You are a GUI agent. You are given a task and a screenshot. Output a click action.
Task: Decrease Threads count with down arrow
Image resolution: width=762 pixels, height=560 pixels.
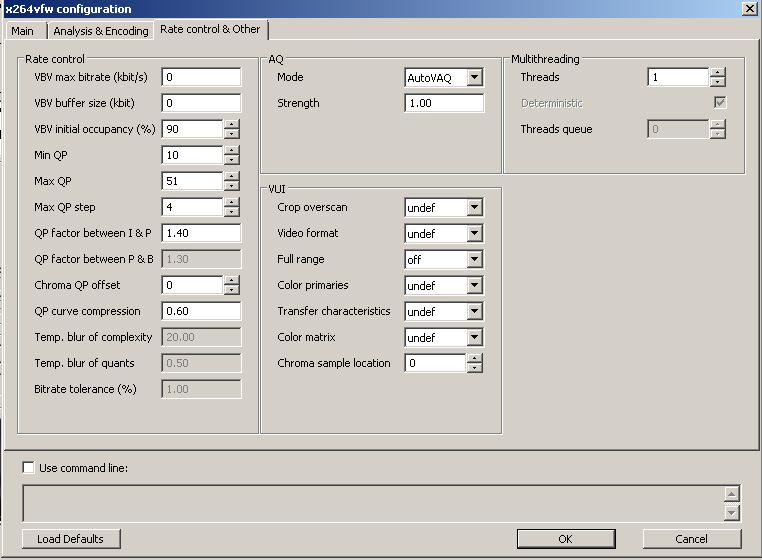(x=718, y=82)
